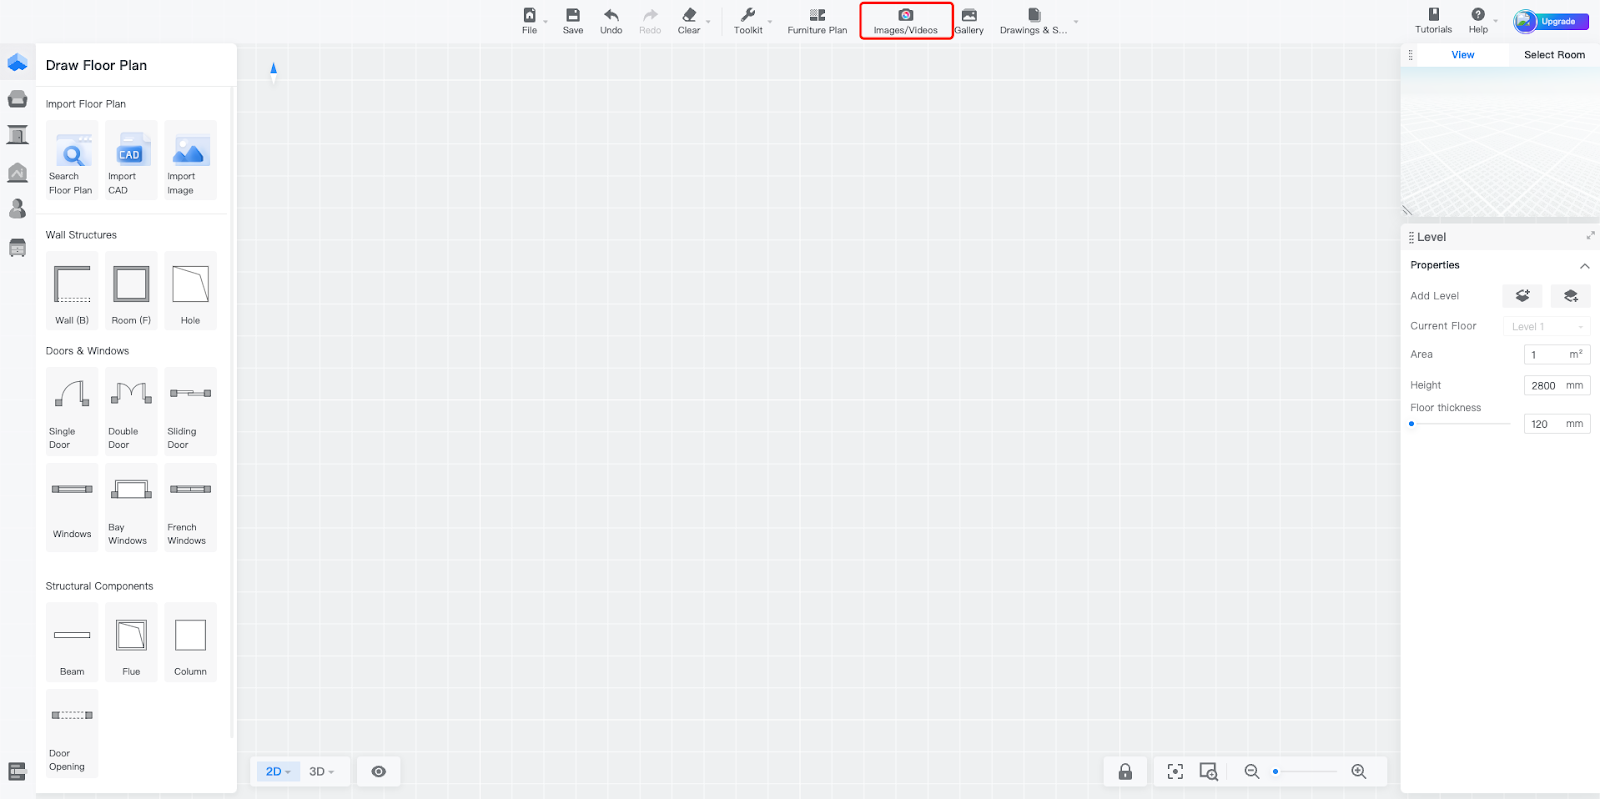The image size is (1600, 799).
Task: Click the first Add Level button
Action: [1522, 296]
